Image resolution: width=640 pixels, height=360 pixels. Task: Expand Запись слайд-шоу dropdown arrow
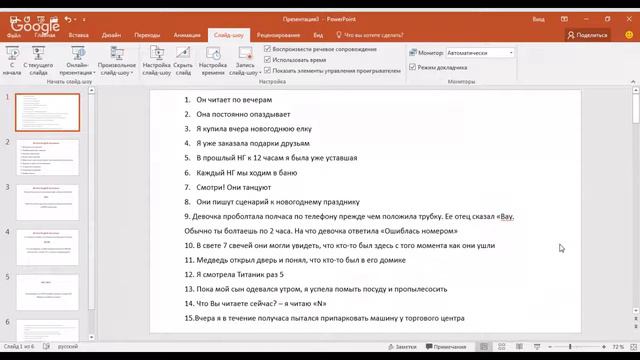[260, 73]
